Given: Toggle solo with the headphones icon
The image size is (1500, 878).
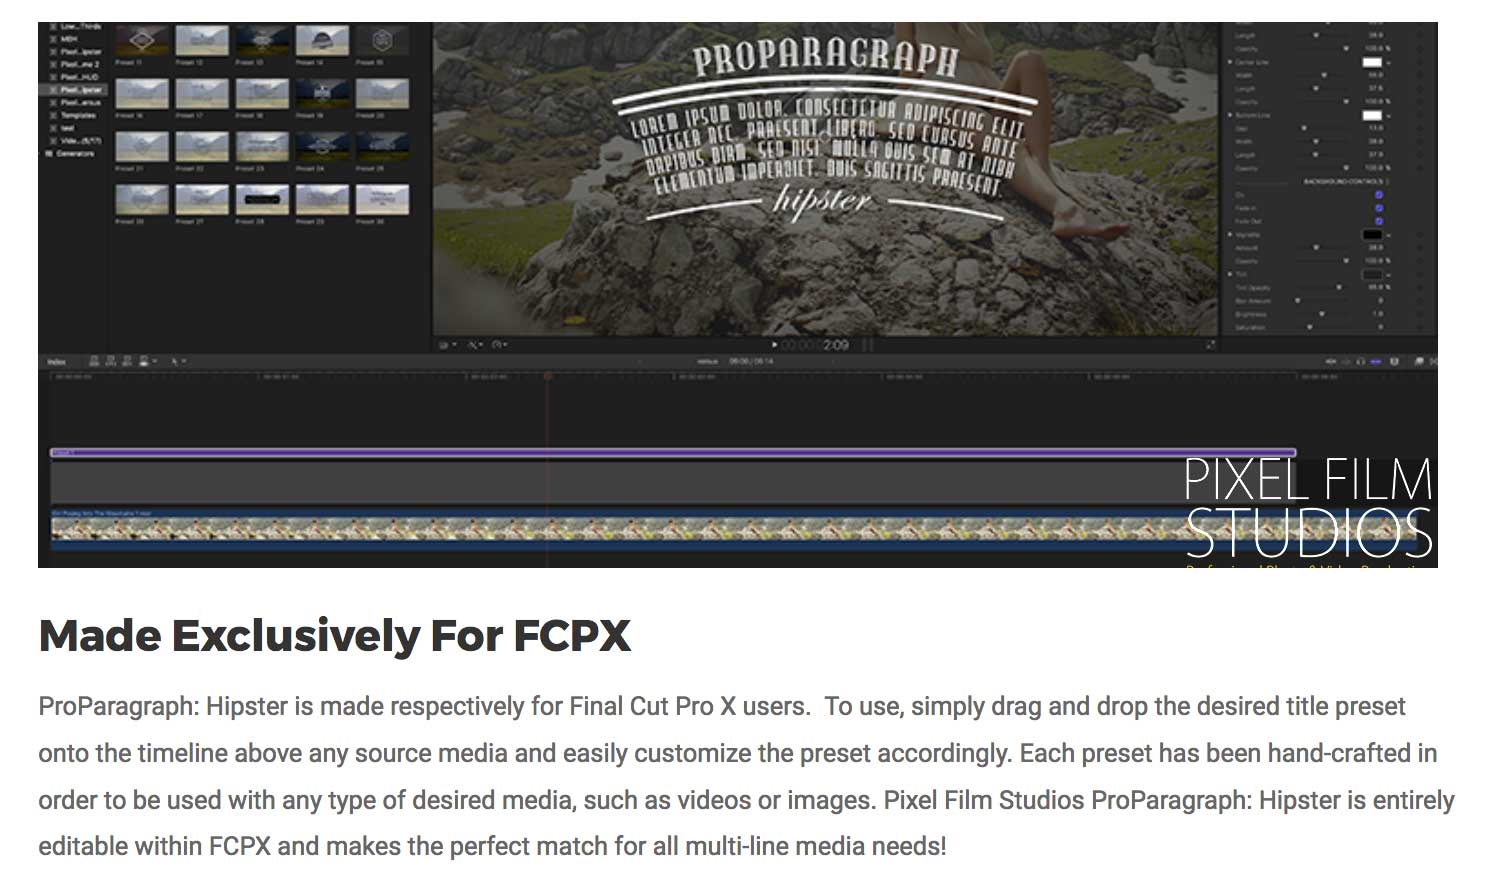Looking at the screenshot, I should coord(1360,361).
